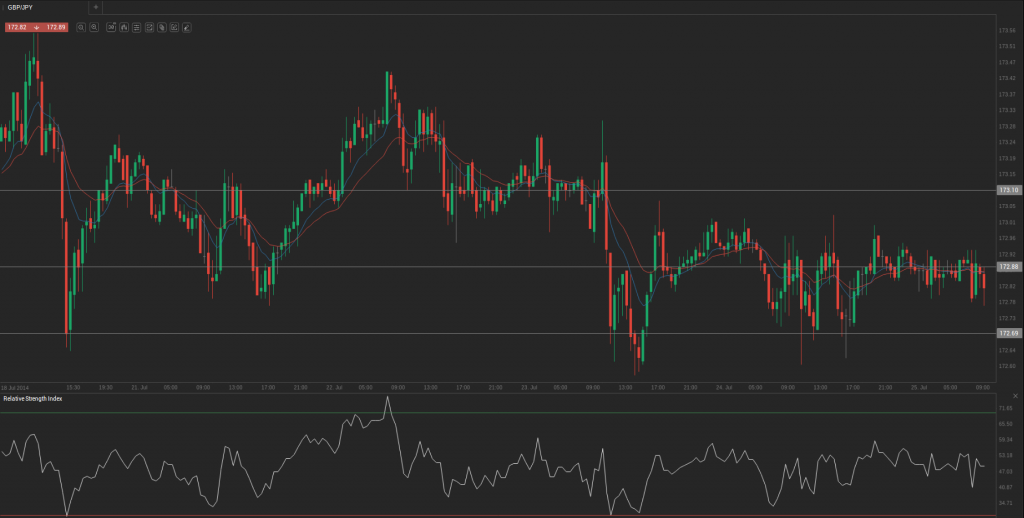
Task: Click the down arrow between bid and ask
Action: coord(36,27)
